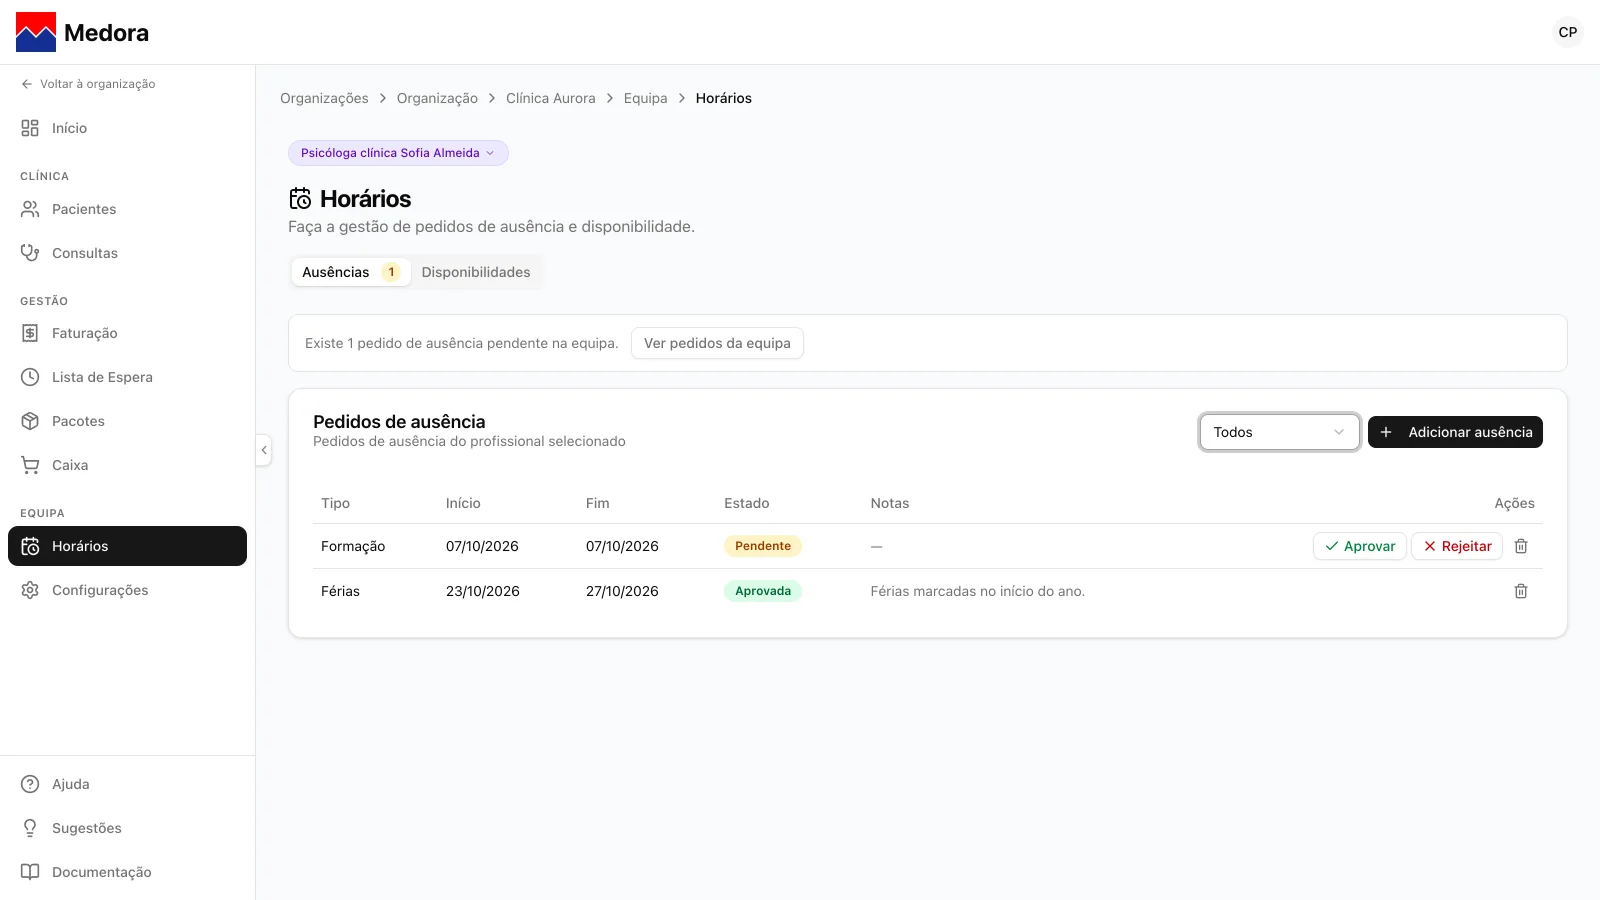
Task: Switch to the Disponibilidades tab
Action: [476, 272]
